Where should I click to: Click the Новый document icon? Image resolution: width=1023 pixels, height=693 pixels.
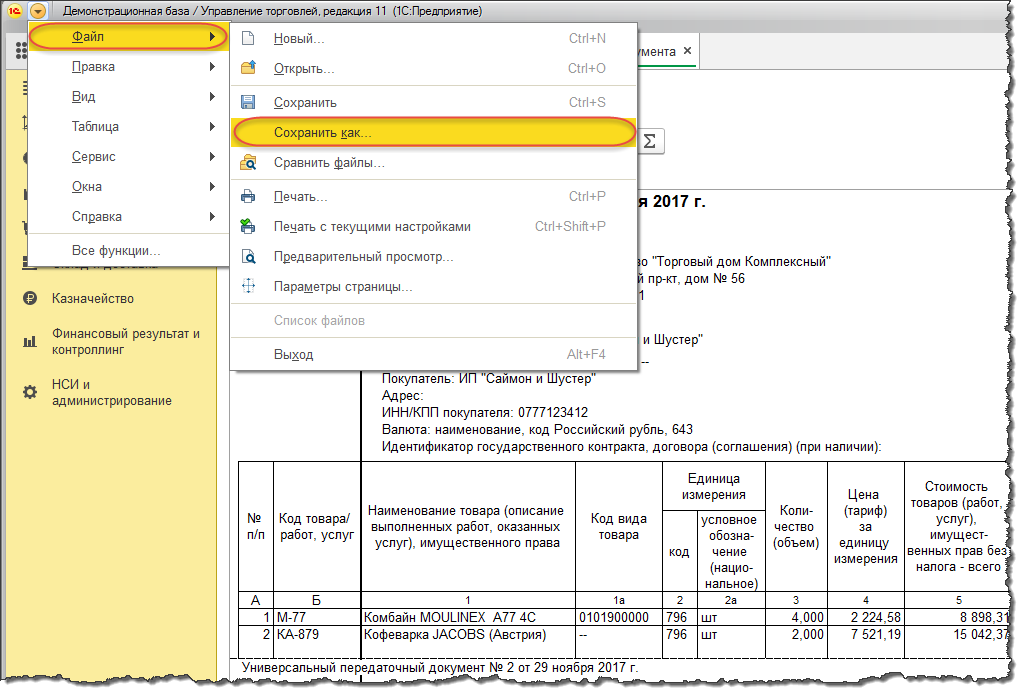tap(248, 38)
